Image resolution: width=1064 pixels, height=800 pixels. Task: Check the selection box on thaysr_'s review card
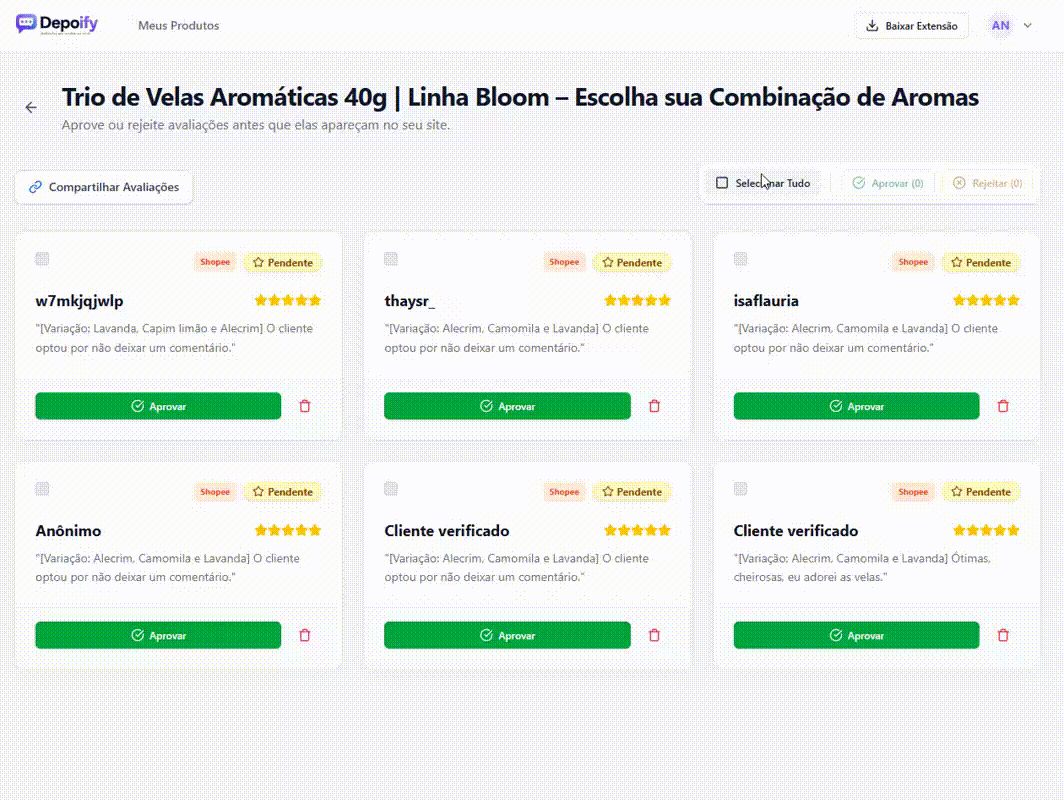(390, 258)
